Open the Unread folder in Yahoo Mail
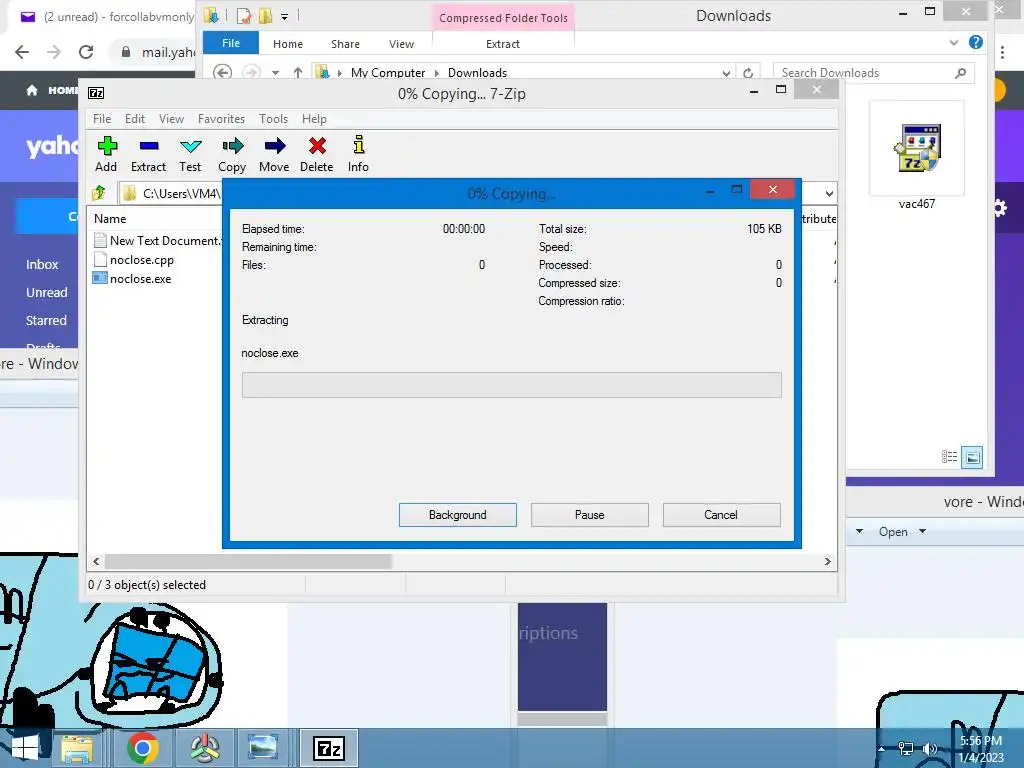The width and height of the screenshot is (1024, 768). (x=46, y=293)
